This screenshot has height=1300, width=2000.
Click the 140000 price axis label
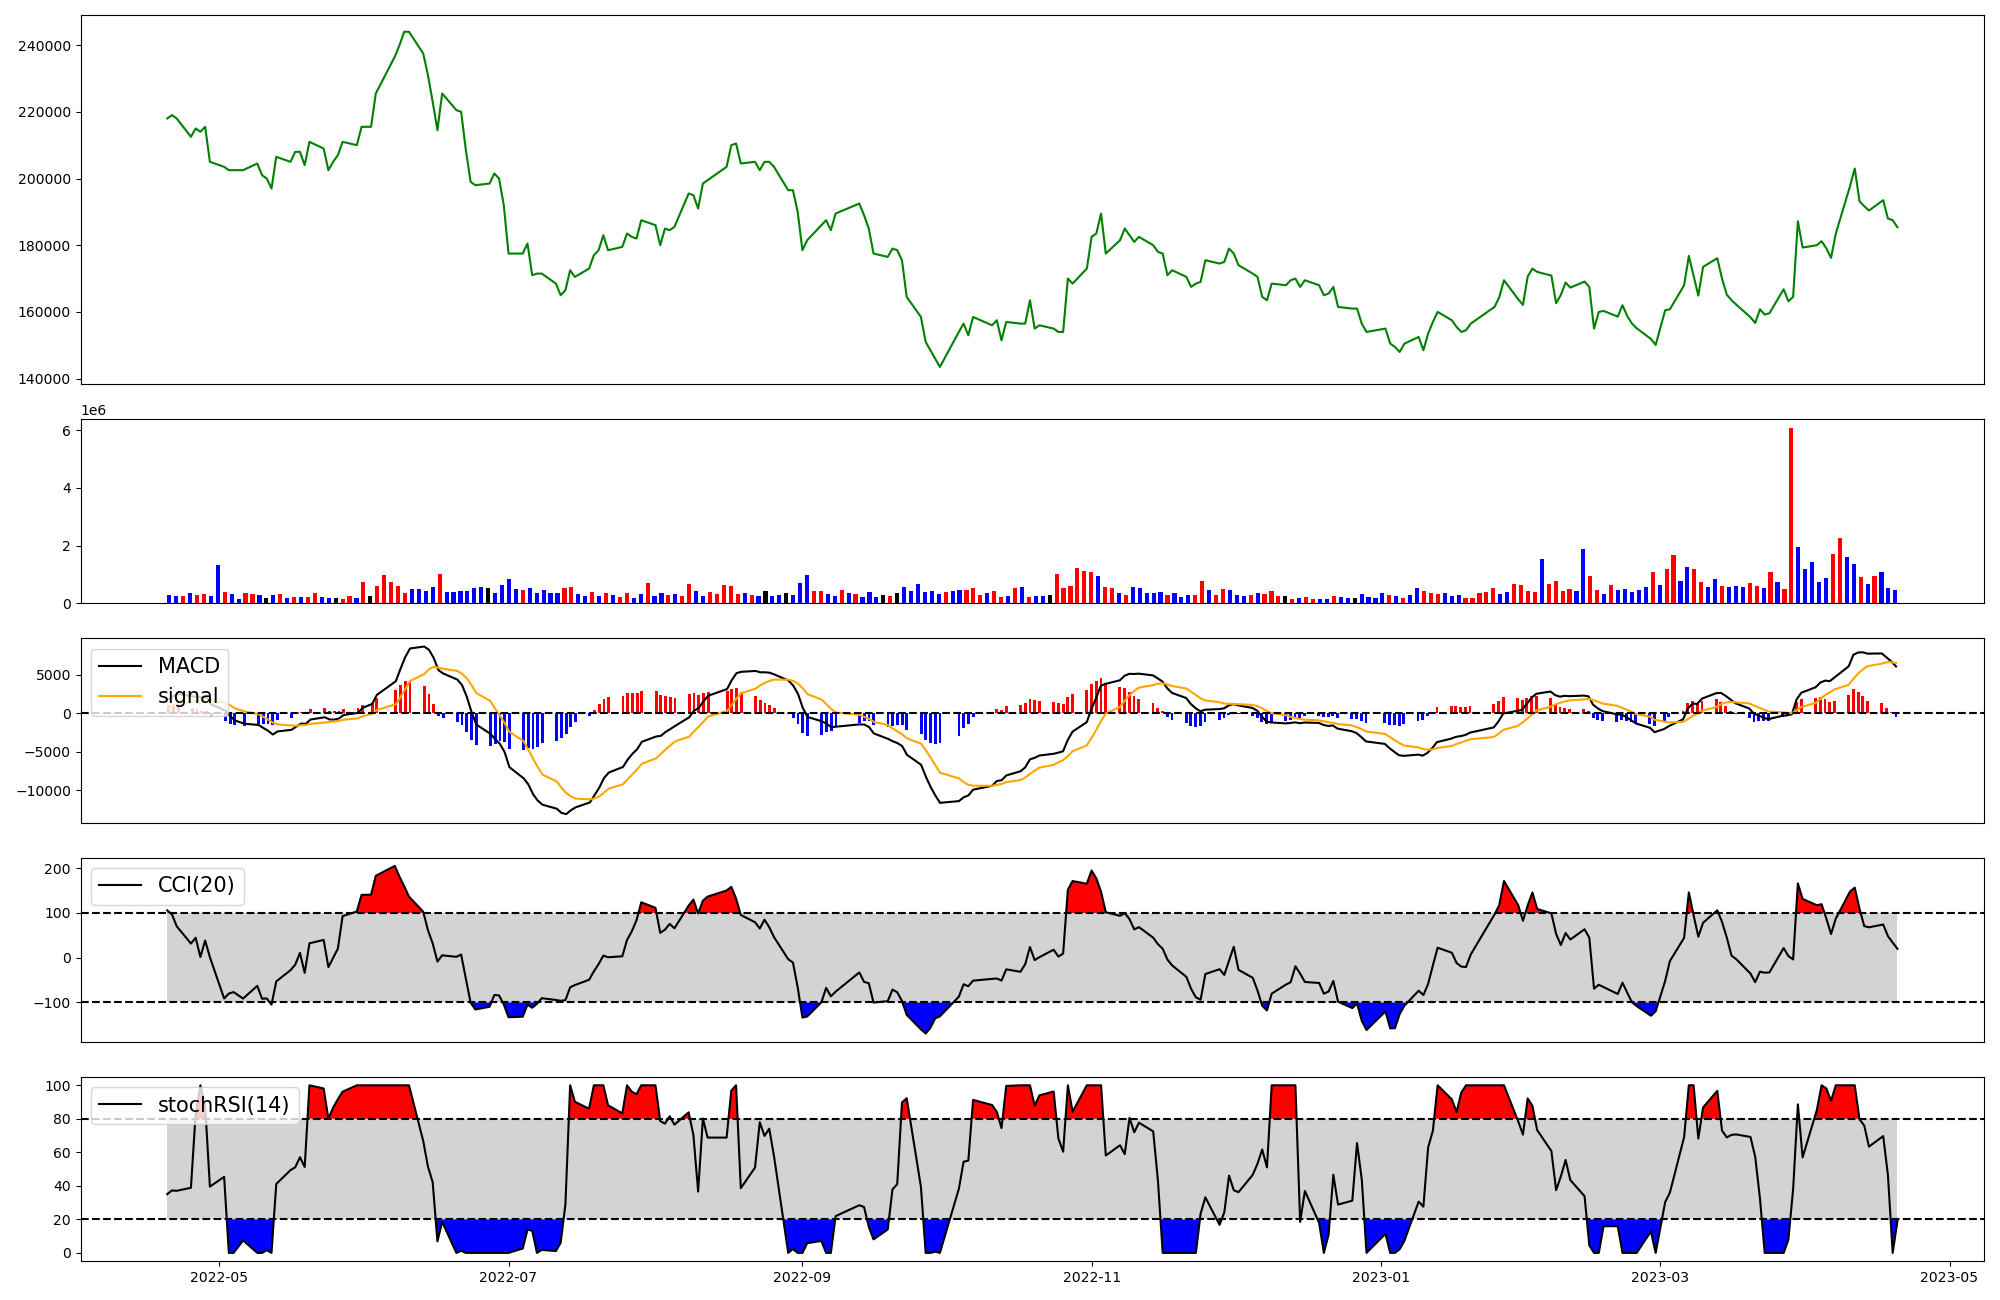(44, 379)
